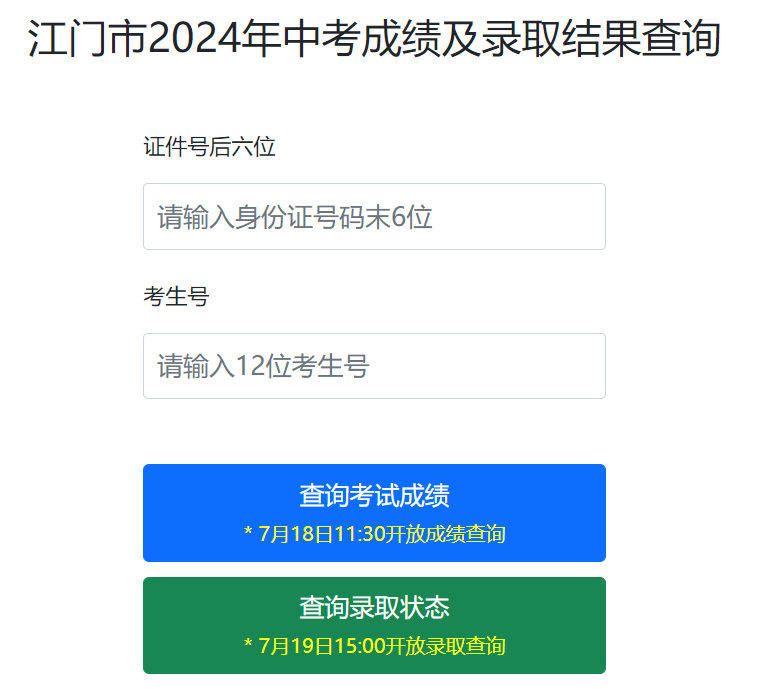Click the yellow 7月19日15:00开放录取查询 notice

(x=374, y=646)
